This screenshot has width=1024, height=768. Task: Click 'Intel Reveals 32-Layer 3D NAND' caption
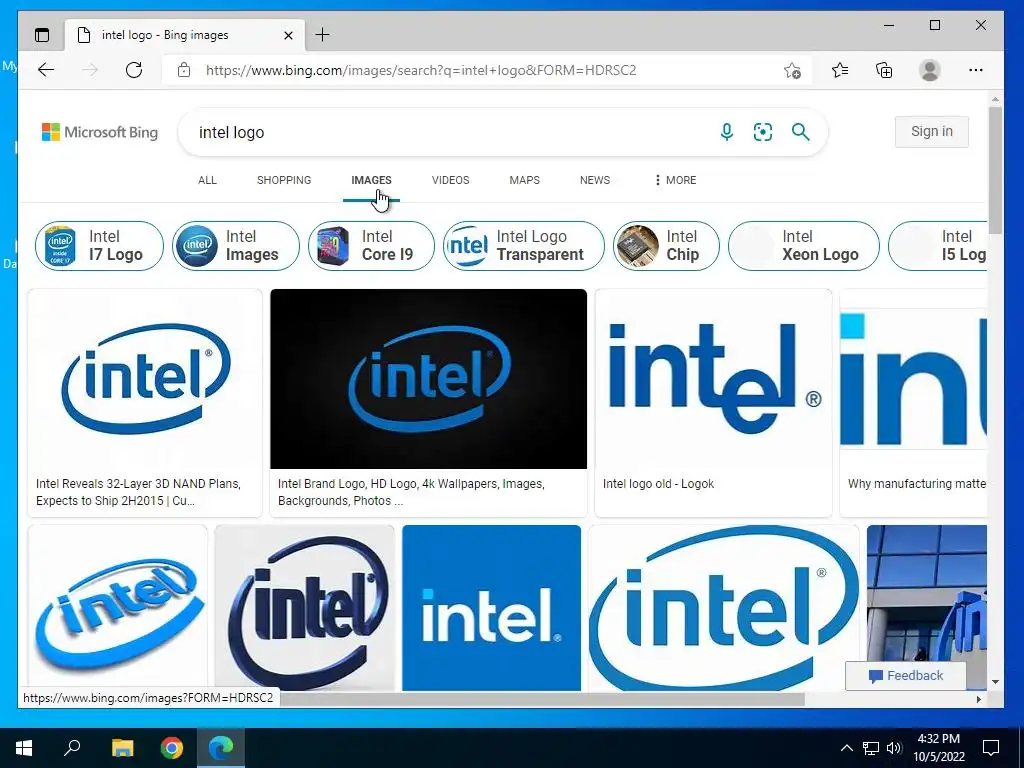coord(138,492)
